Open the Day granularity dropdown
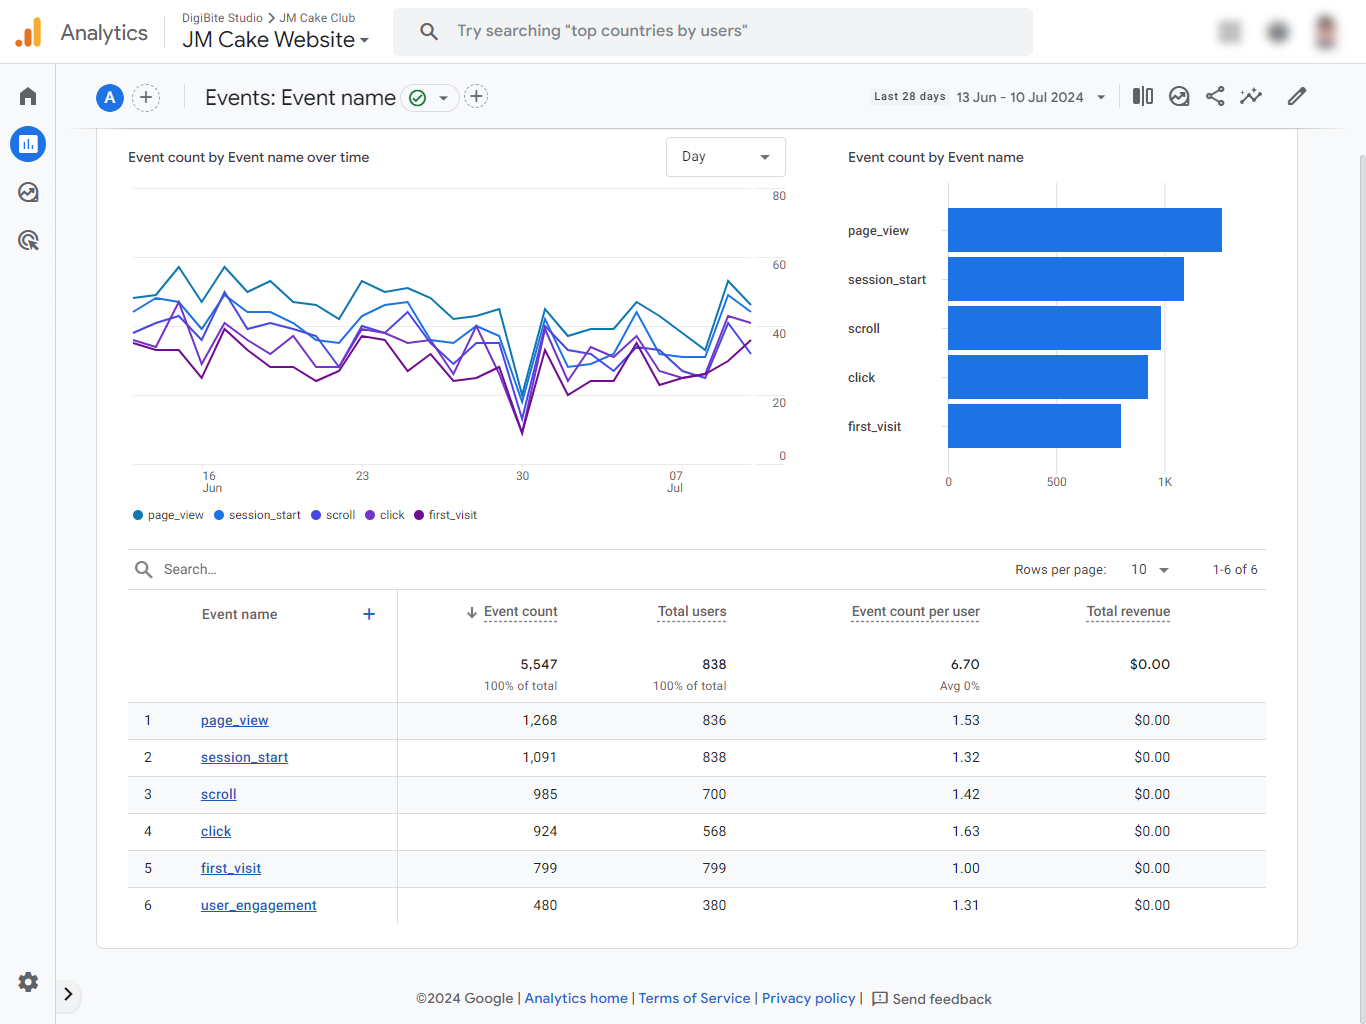The width and height of the screenshot is (1366, 1024). [725, 157]
